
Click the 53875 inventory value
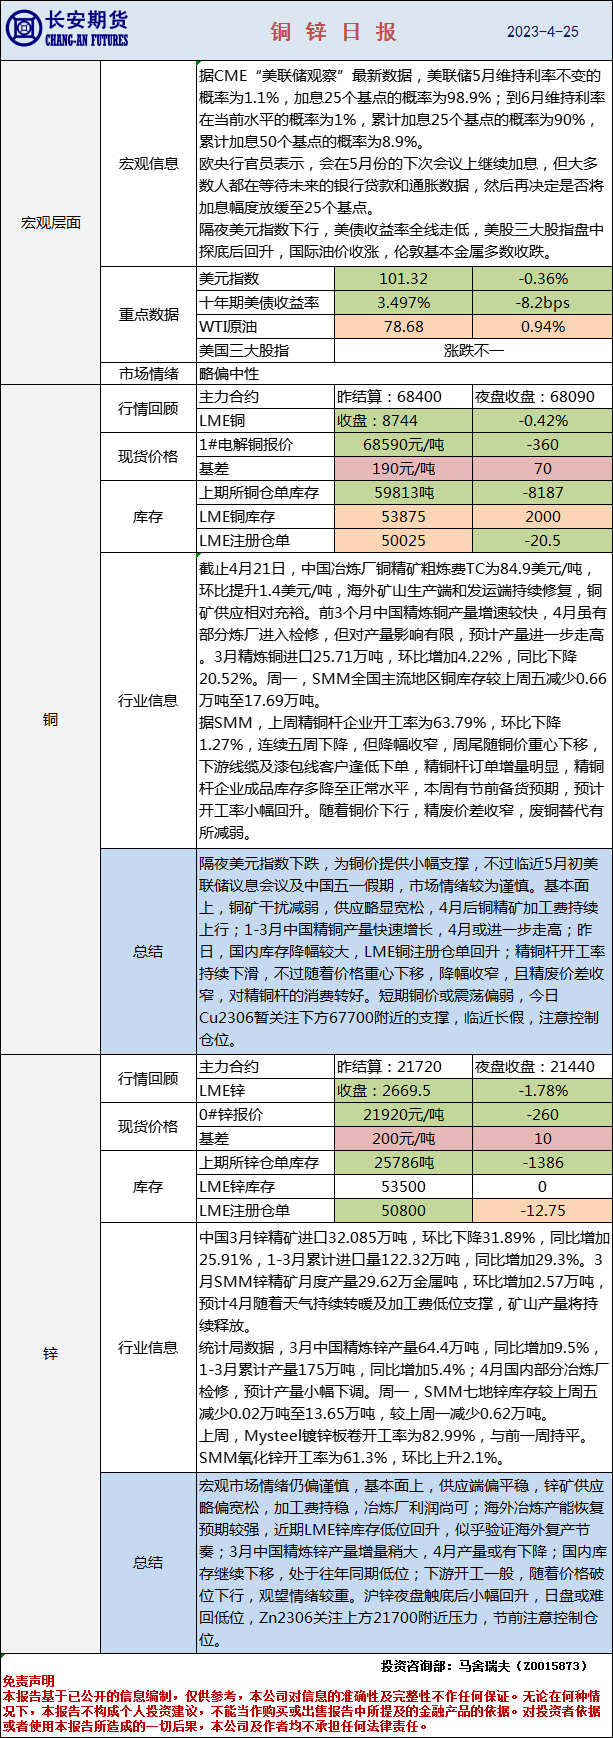pos(403,516)
